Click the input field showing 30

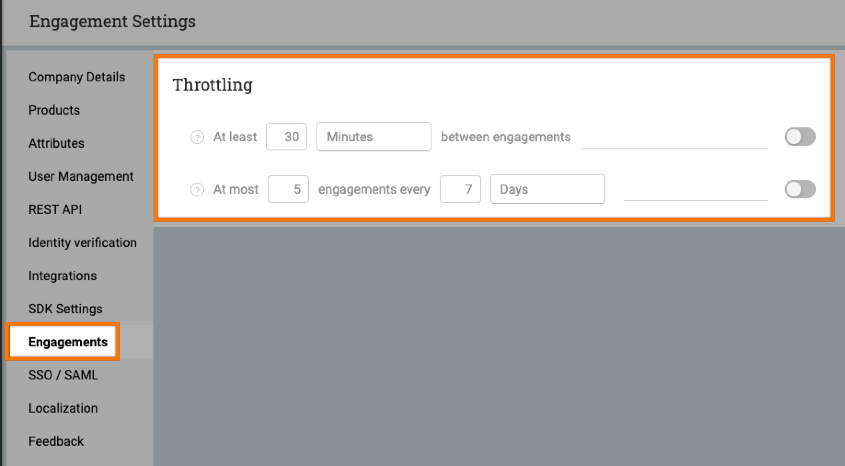point(286,137)
